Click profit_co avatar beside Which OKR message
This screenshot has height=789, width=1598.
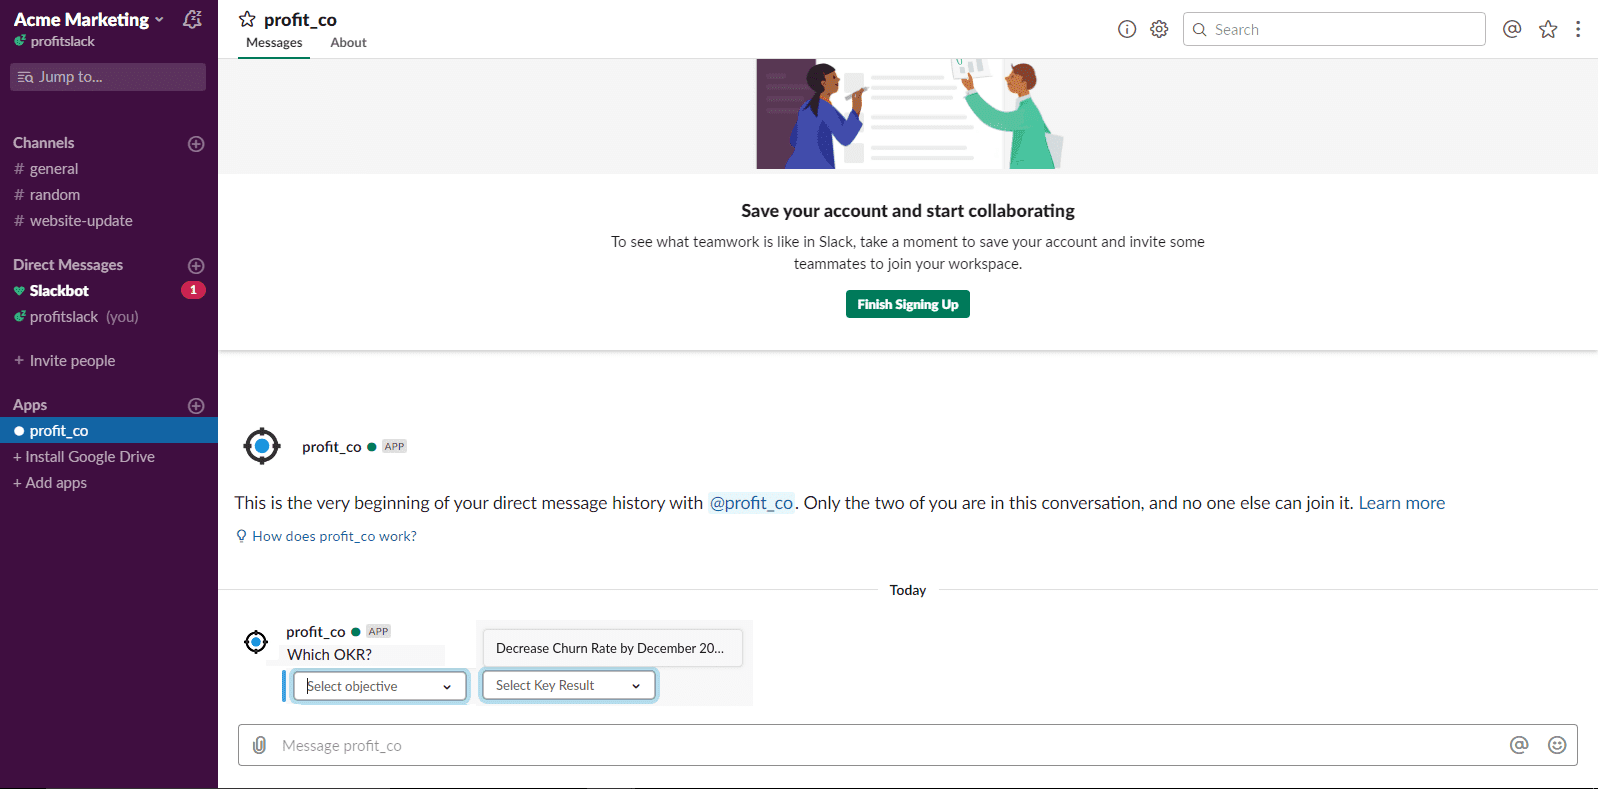tap(256, 641)
